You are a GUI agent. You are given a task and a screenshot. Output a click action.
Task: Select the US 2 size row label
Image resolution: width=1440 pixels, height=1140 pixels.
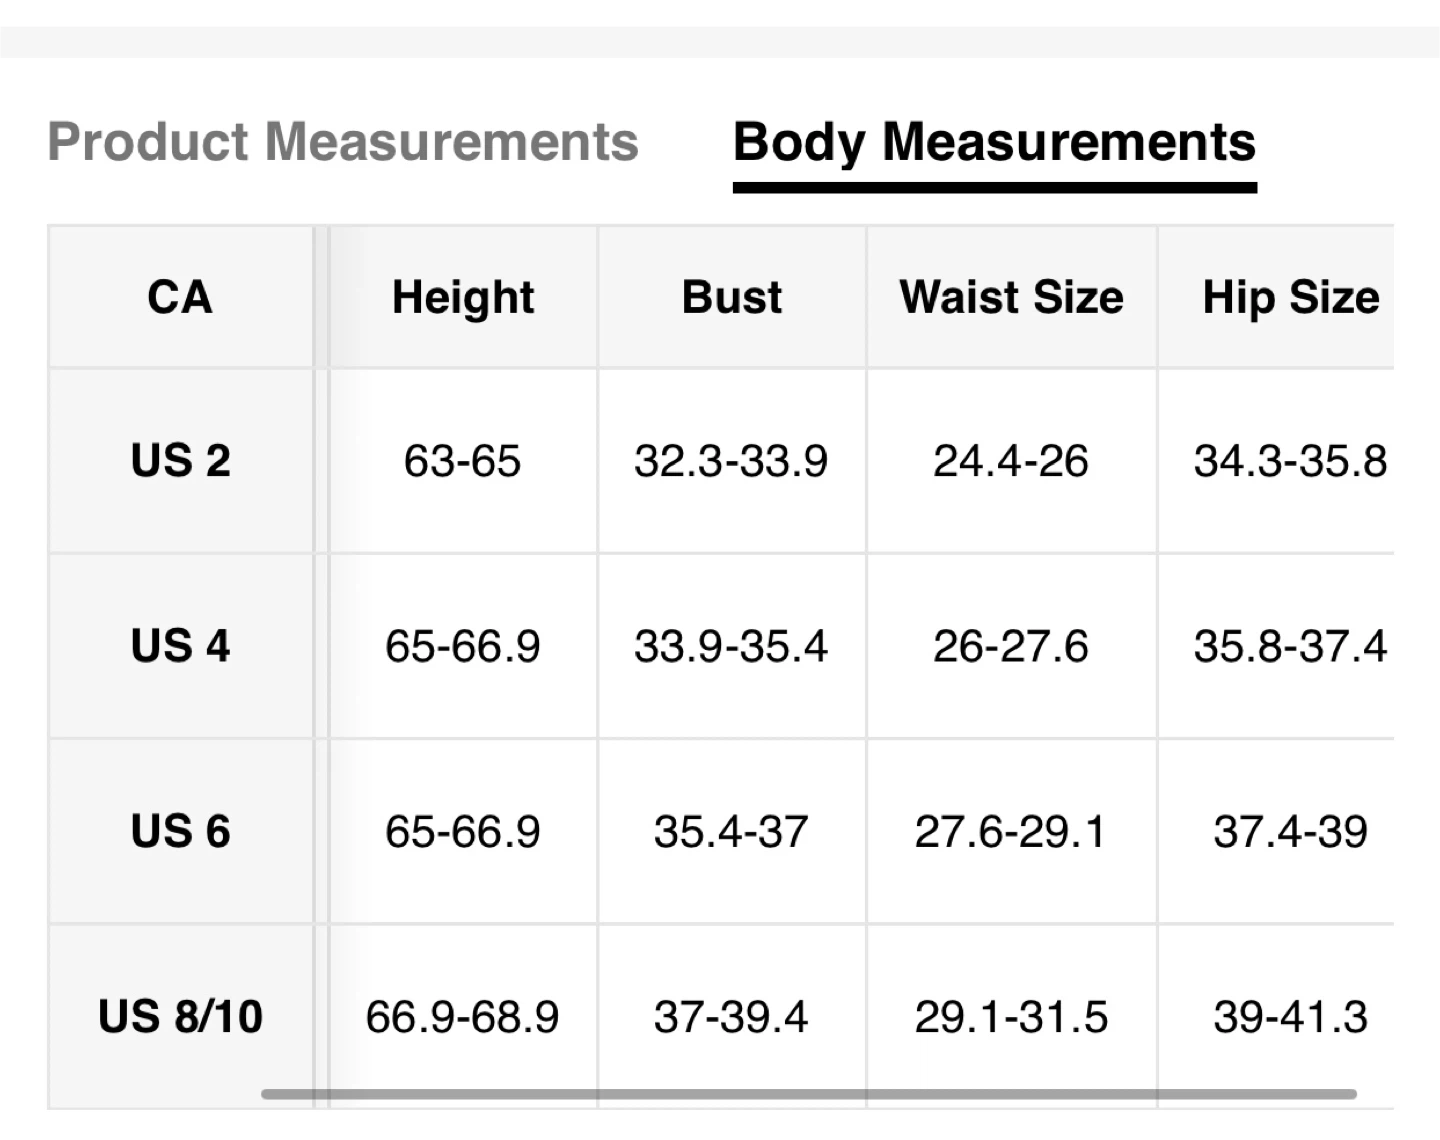click(180, 461)
